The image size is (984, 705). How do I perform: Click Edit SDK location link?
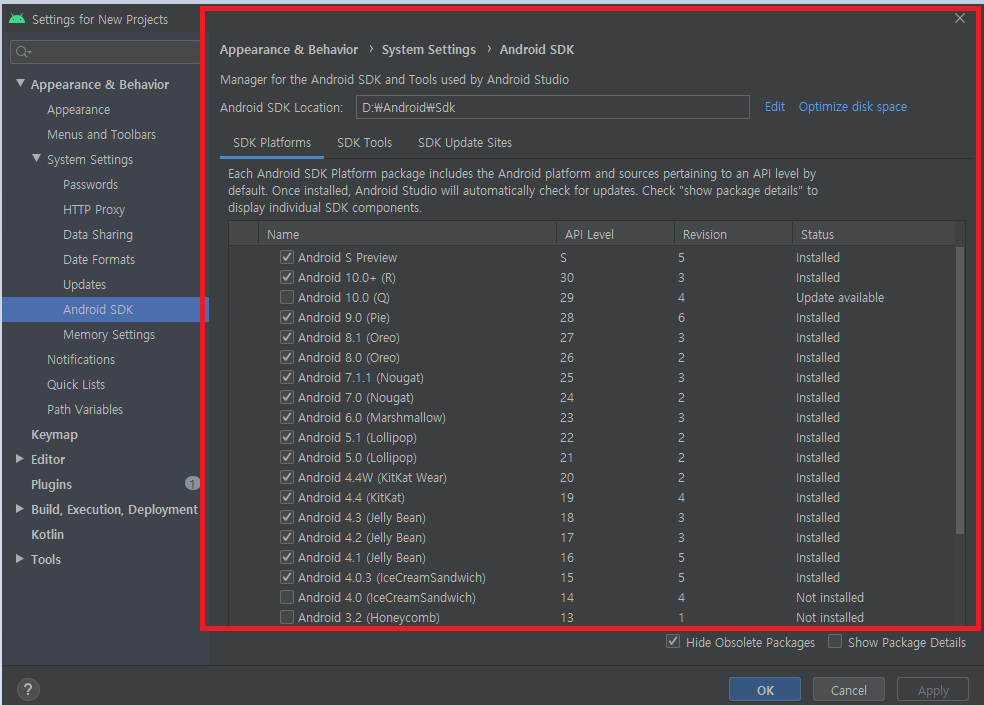774,107
